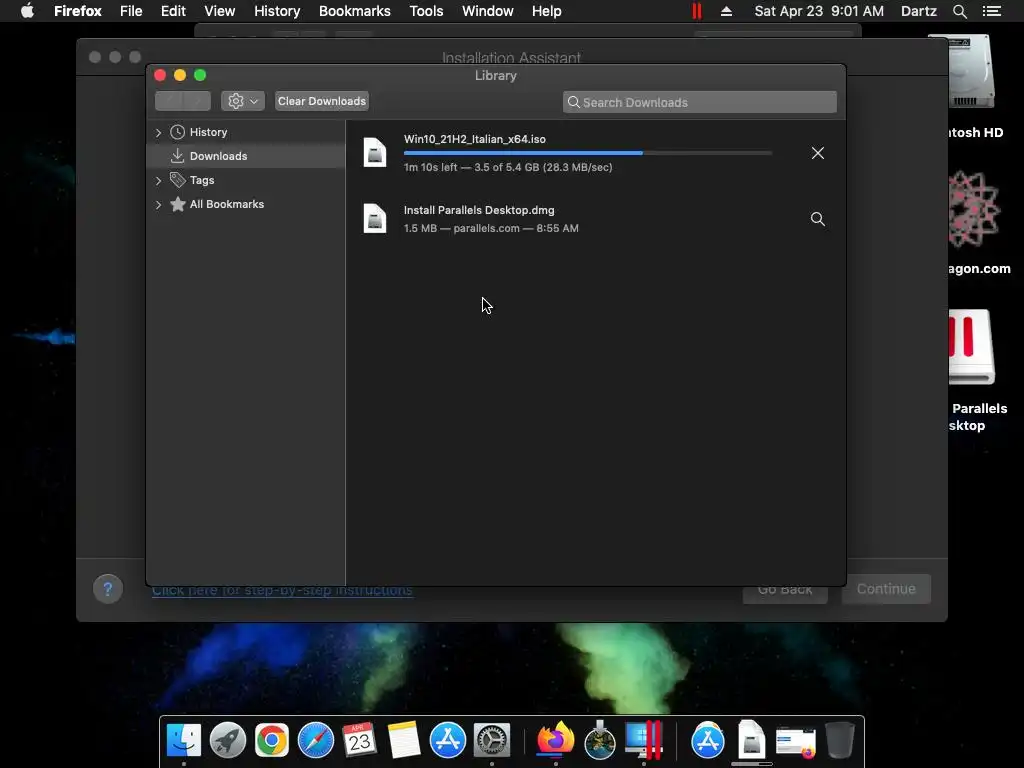Open the Downloads stack in Dock
The height and width of the screenshot is (768, 1024).
tap(752, 740)
